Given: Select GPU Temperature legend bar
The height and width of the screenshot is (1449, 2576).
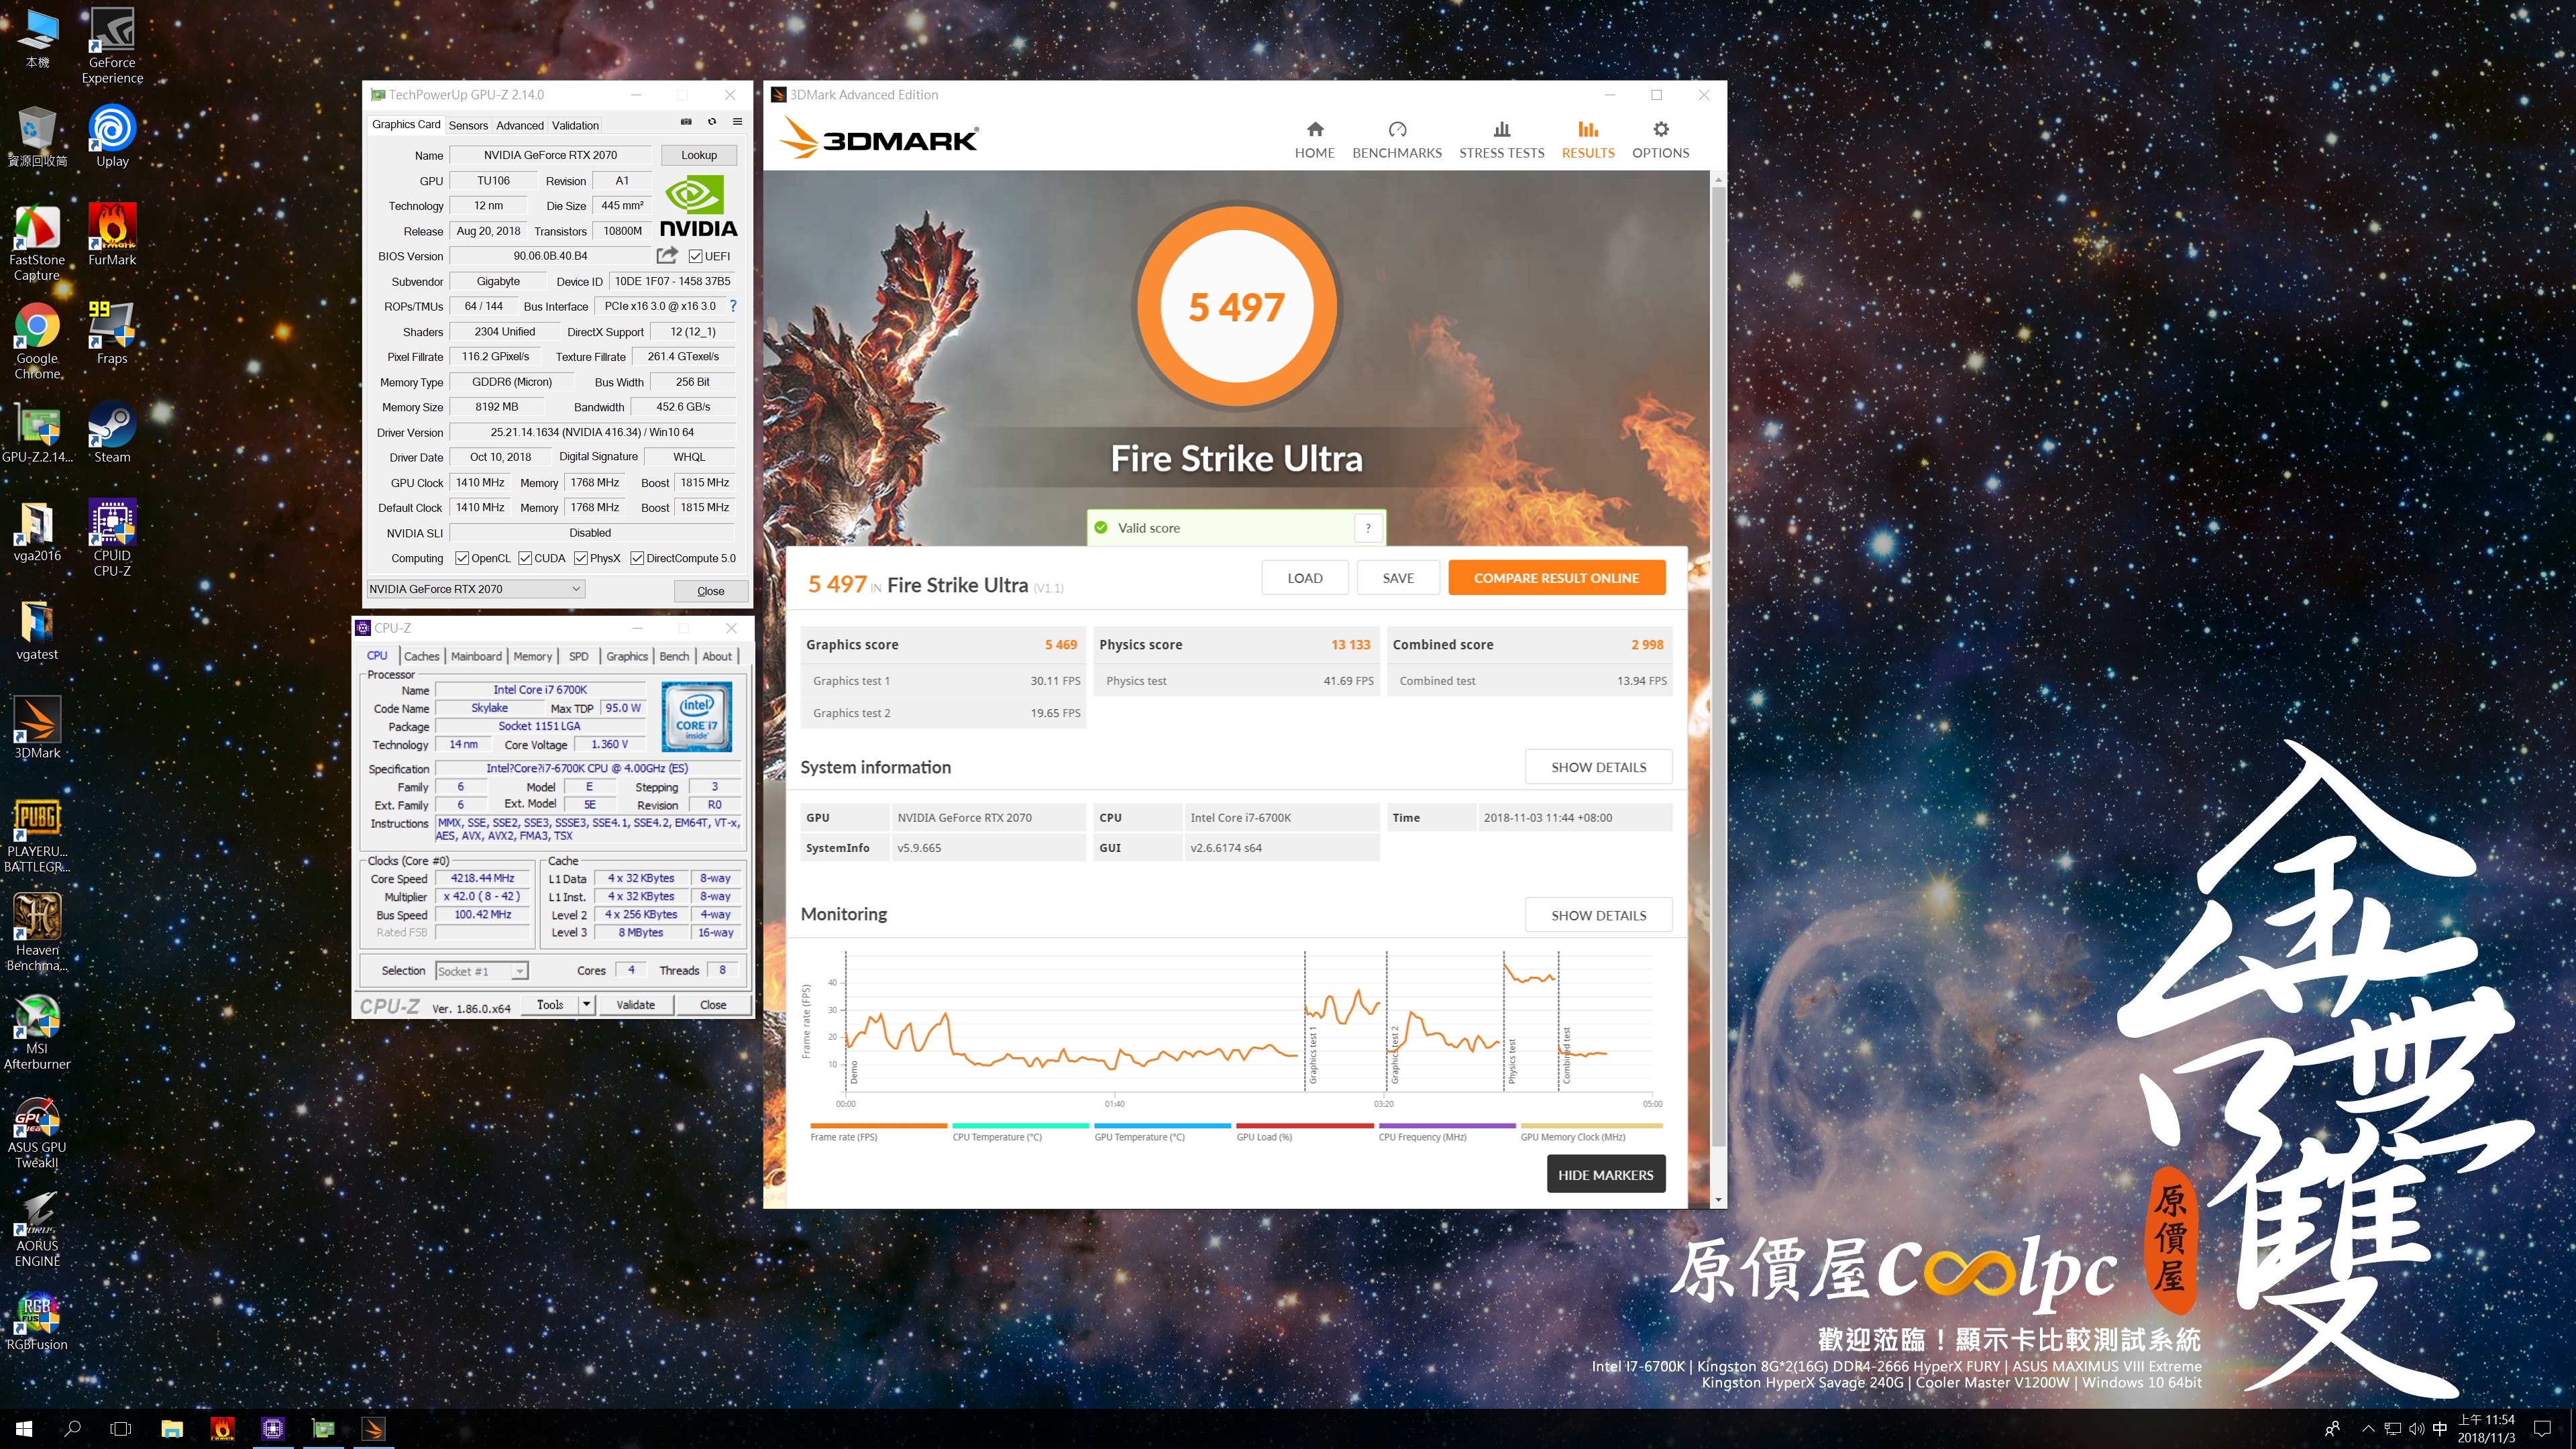Looking at the screenshot, I should pyautogui.click(x=1162, y=1126).
